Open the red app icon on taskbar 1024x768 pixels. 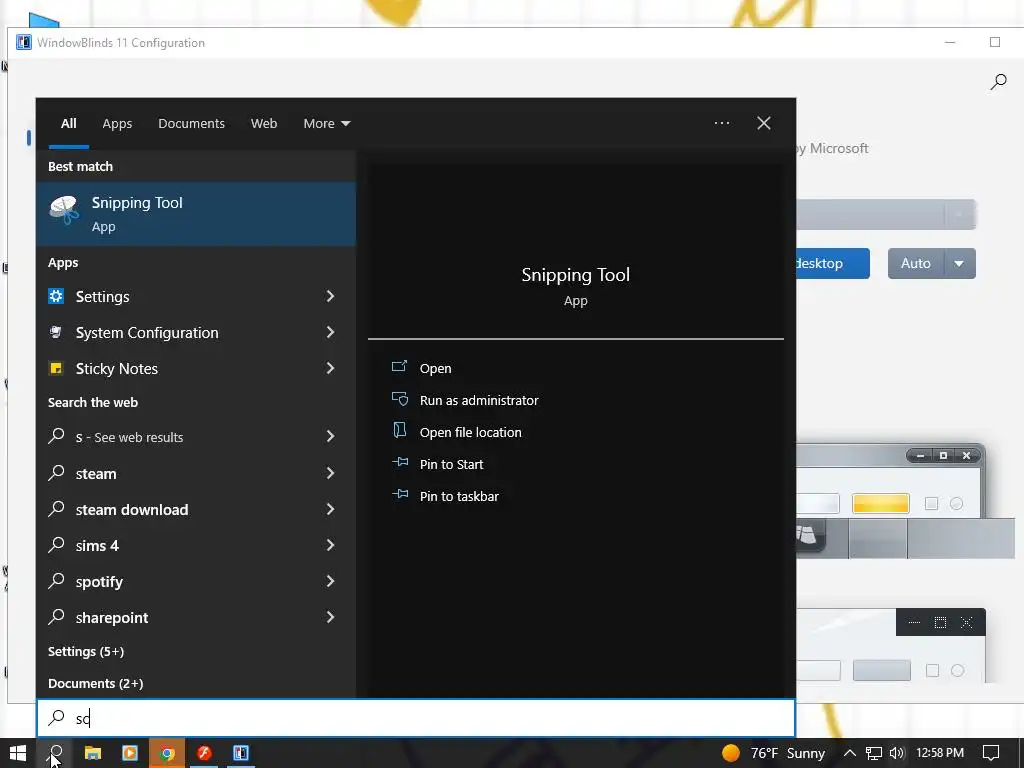pos(204,753)
